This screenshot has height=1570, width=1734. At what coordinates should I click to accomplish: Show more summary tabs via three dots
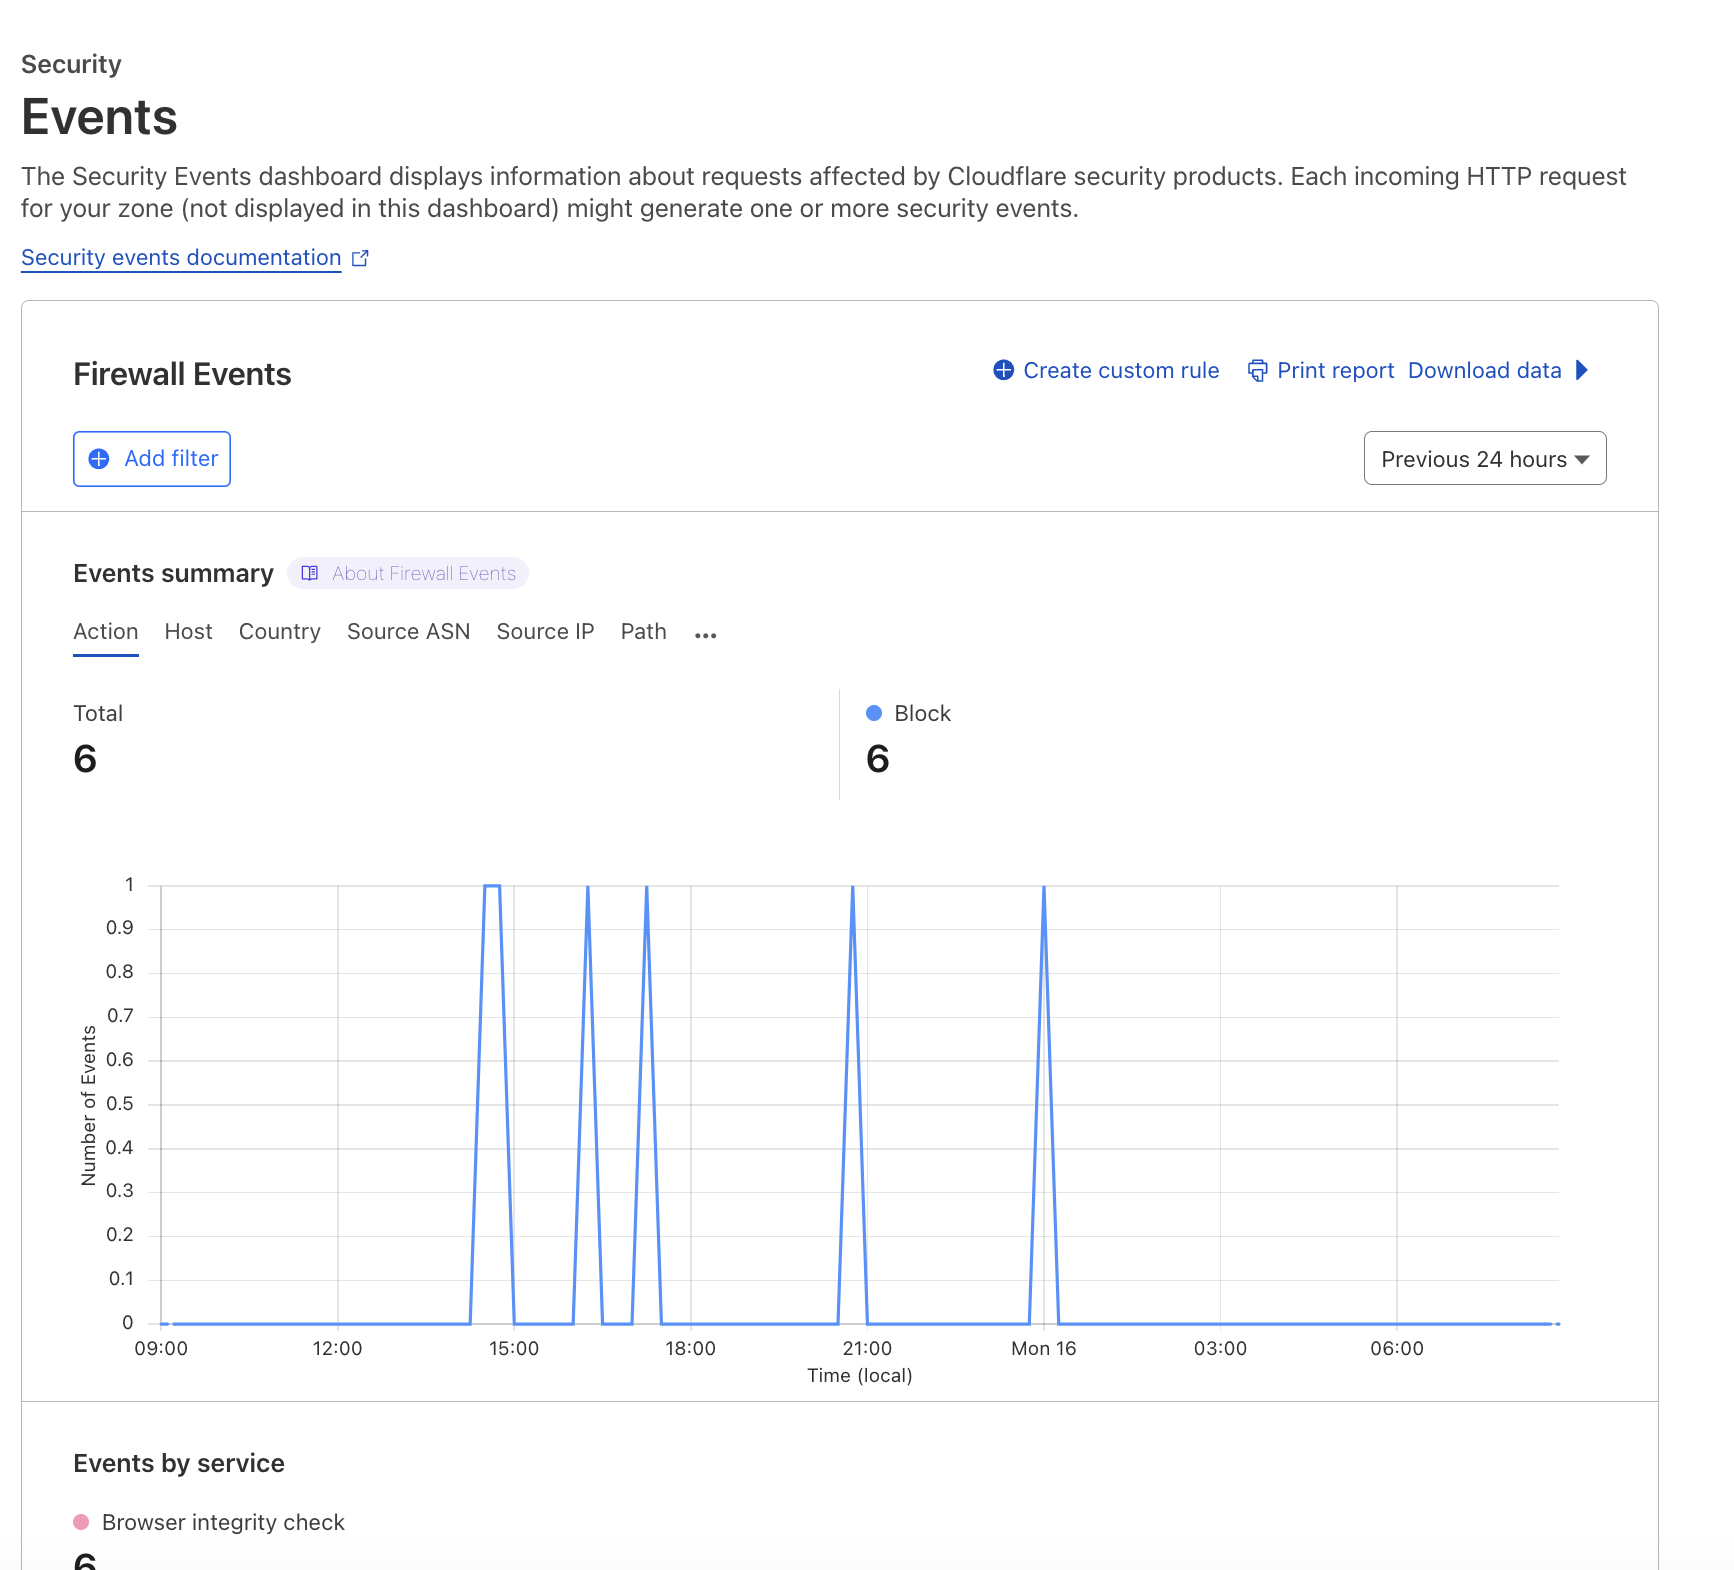(x=705, y=635)
